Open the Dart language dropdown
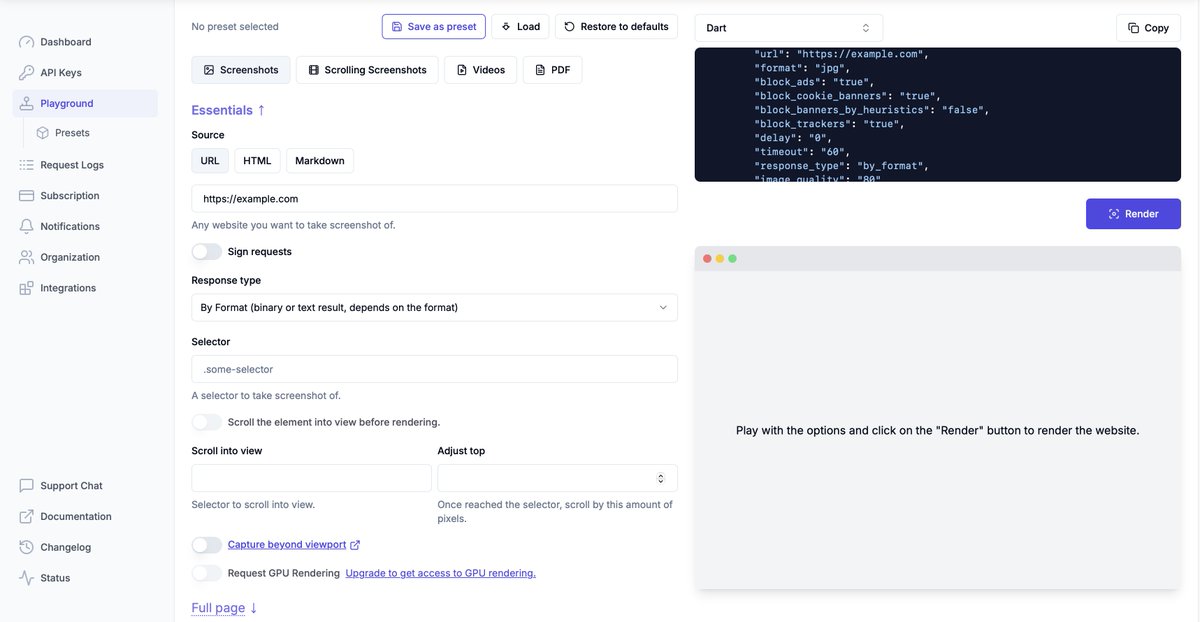 click(x=789, y=28)
